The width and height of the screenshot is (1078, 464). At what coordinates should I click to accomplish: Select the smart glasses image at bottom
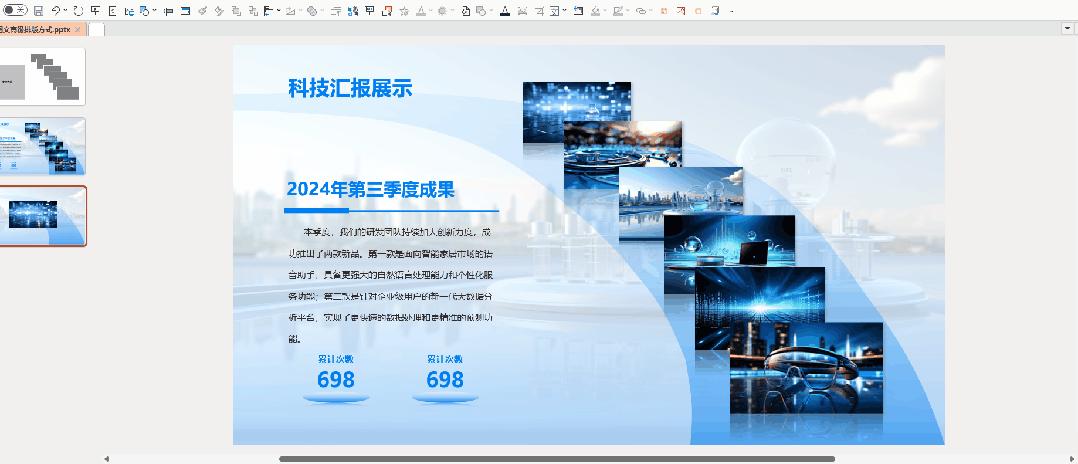coord(806,368)
